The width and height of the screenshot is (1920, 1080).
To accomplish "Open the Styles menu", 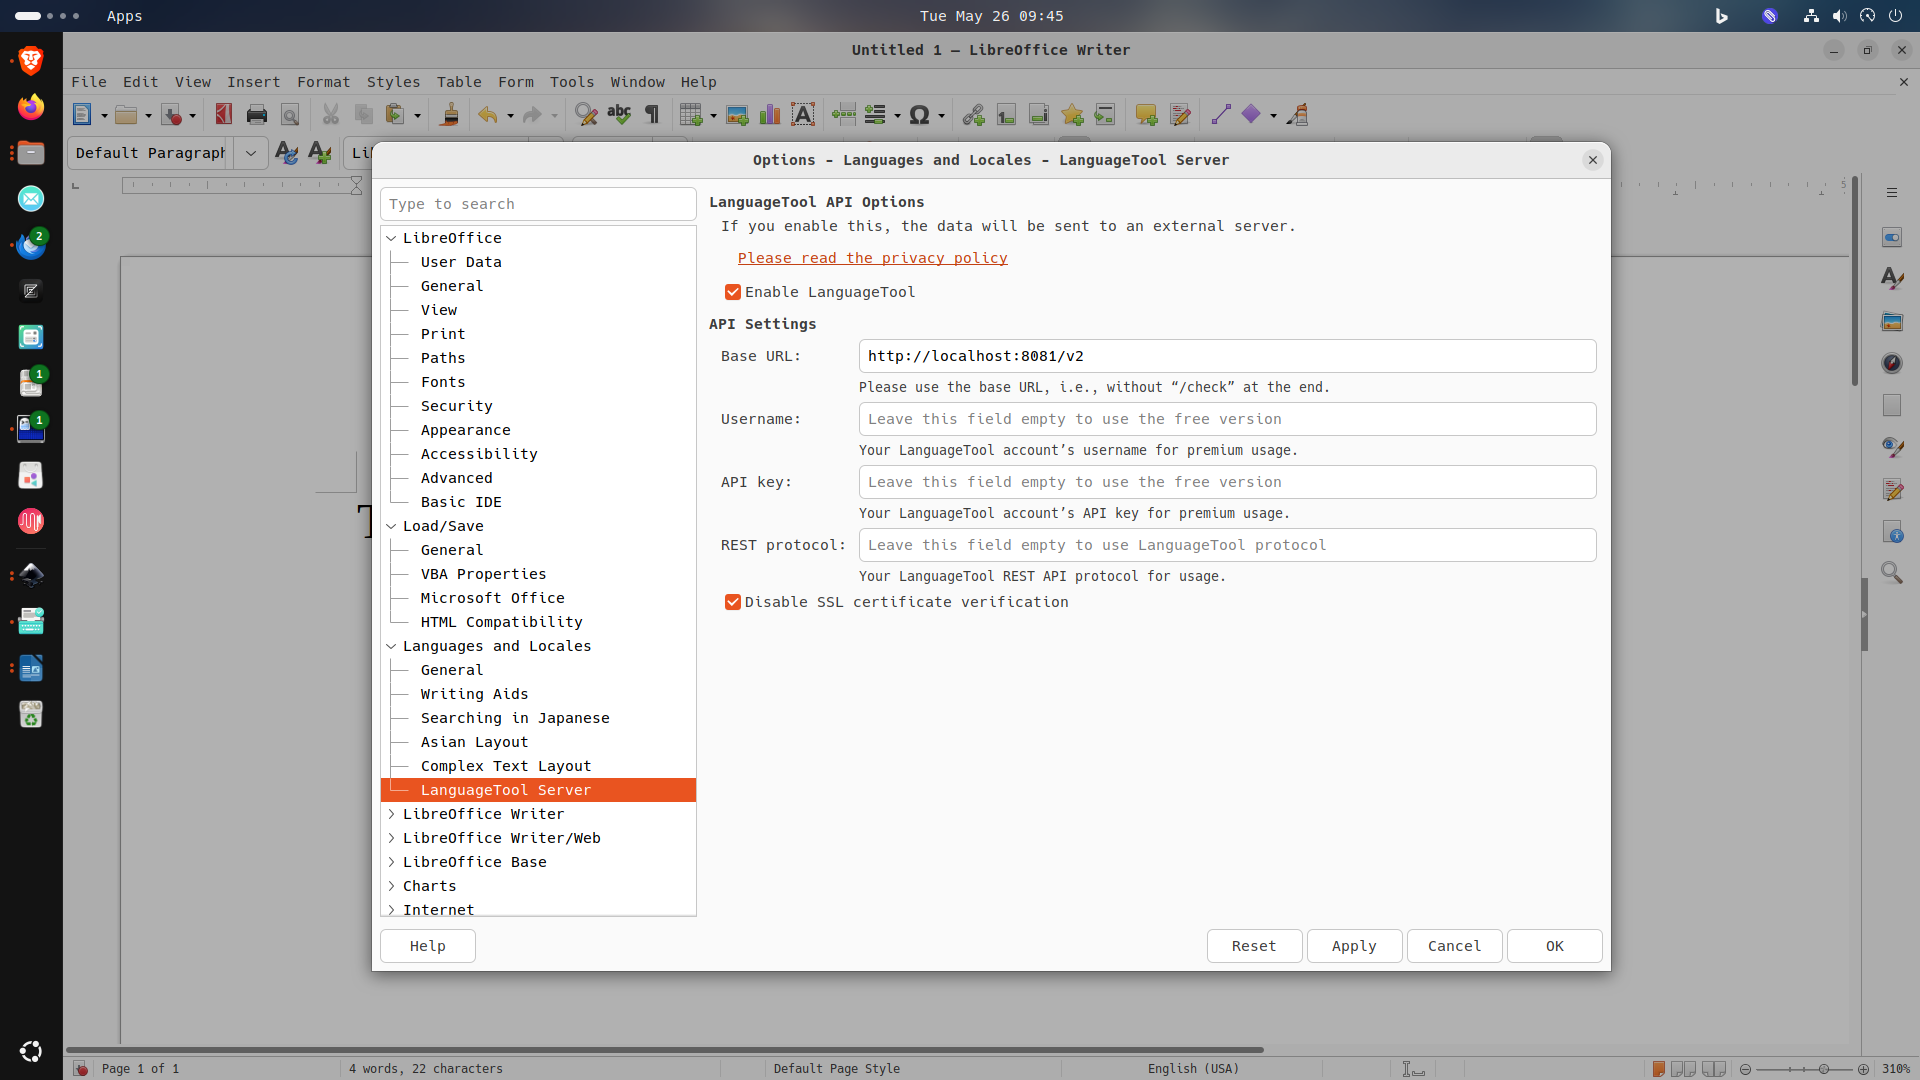I will (x=393, y=82).
